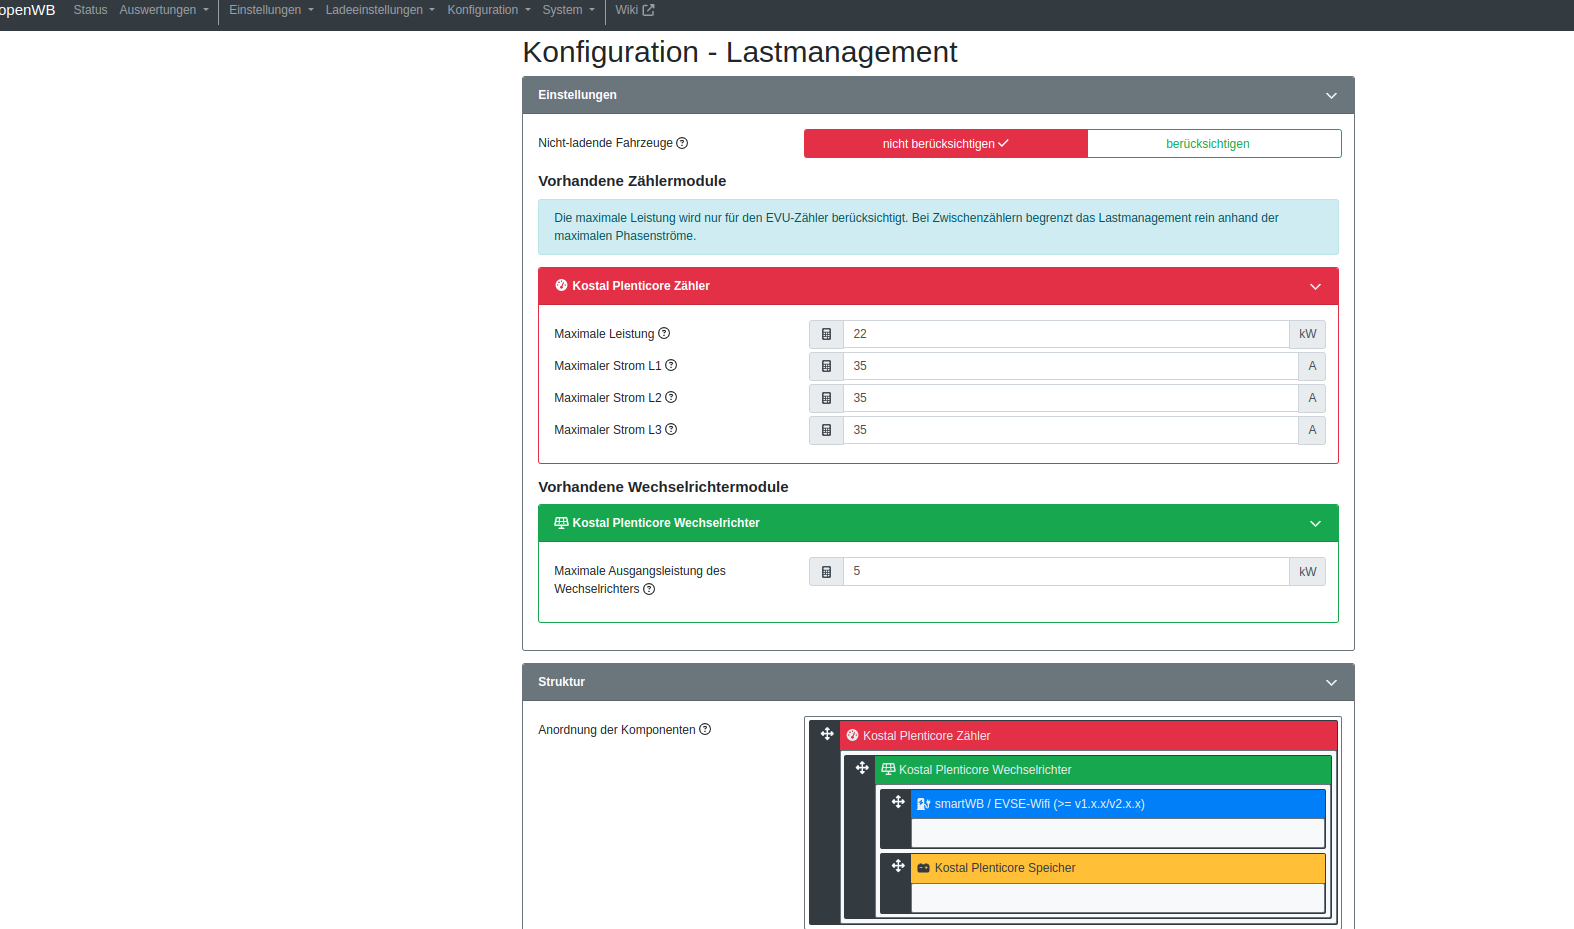This screenshot has height=929, width=1574.
Task: Click the 'Vorhandene Zählermodule' heading
Action: [x=632, y=181]
